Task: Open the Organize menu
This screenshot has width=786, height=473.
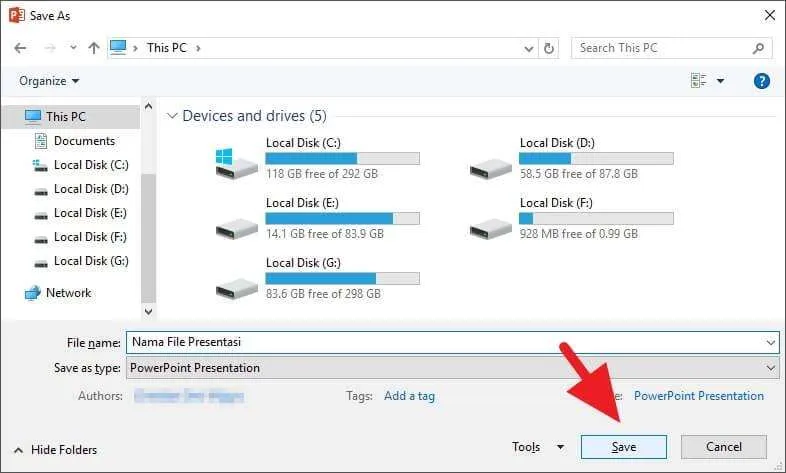Action: pyautogui.click(x=49, y=81)
